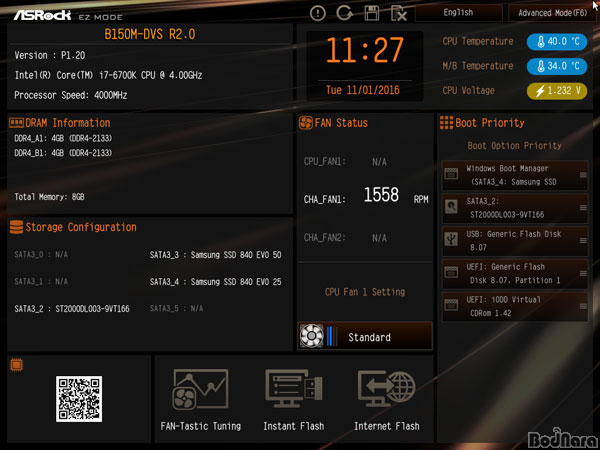600x450 pixels.
Task: Click the Boot Option Priority heading
Action: [x=514, y=146]
